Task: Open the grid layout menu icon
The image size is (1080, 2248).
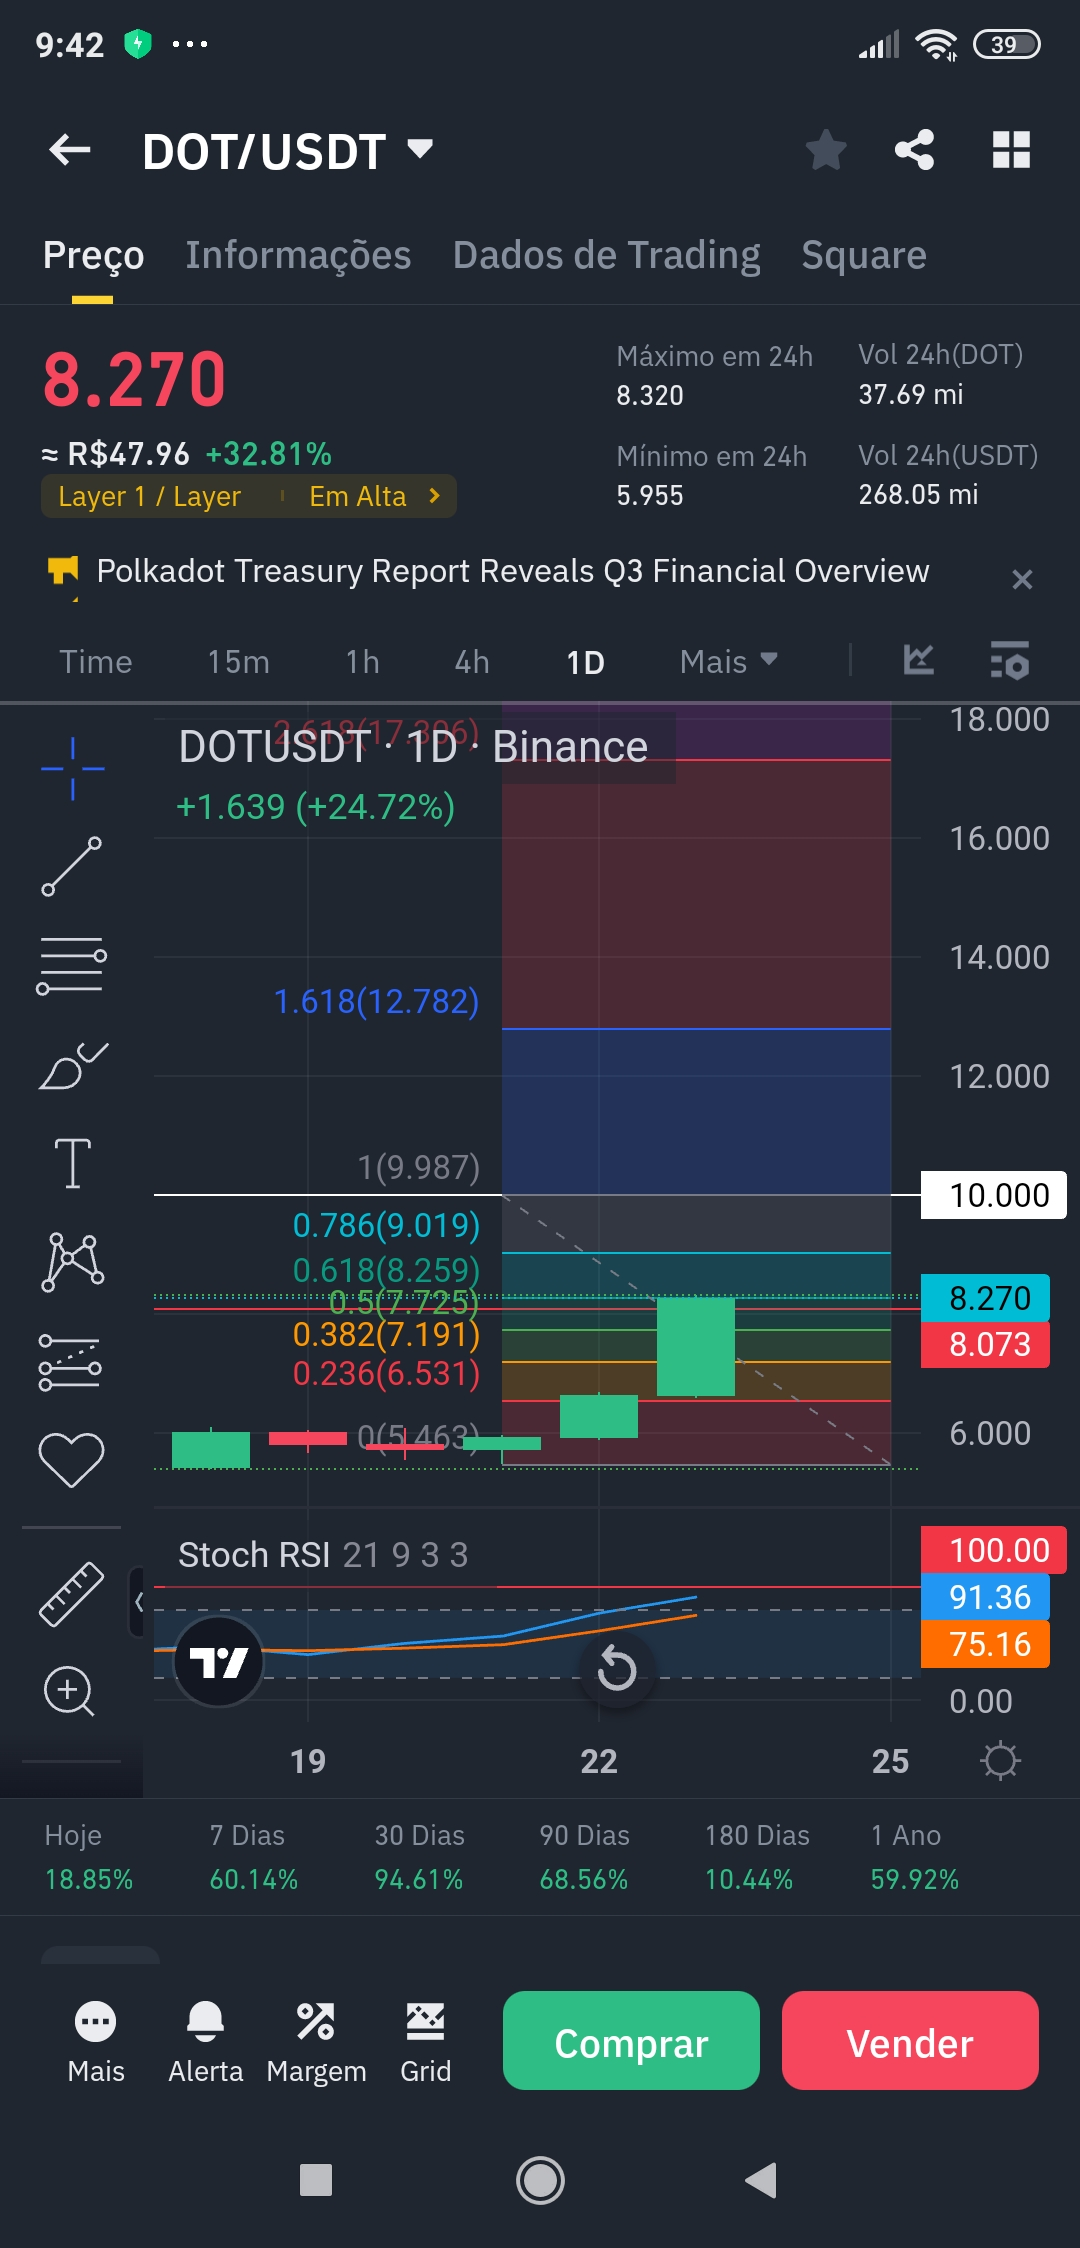Action: pos(1011,151)
